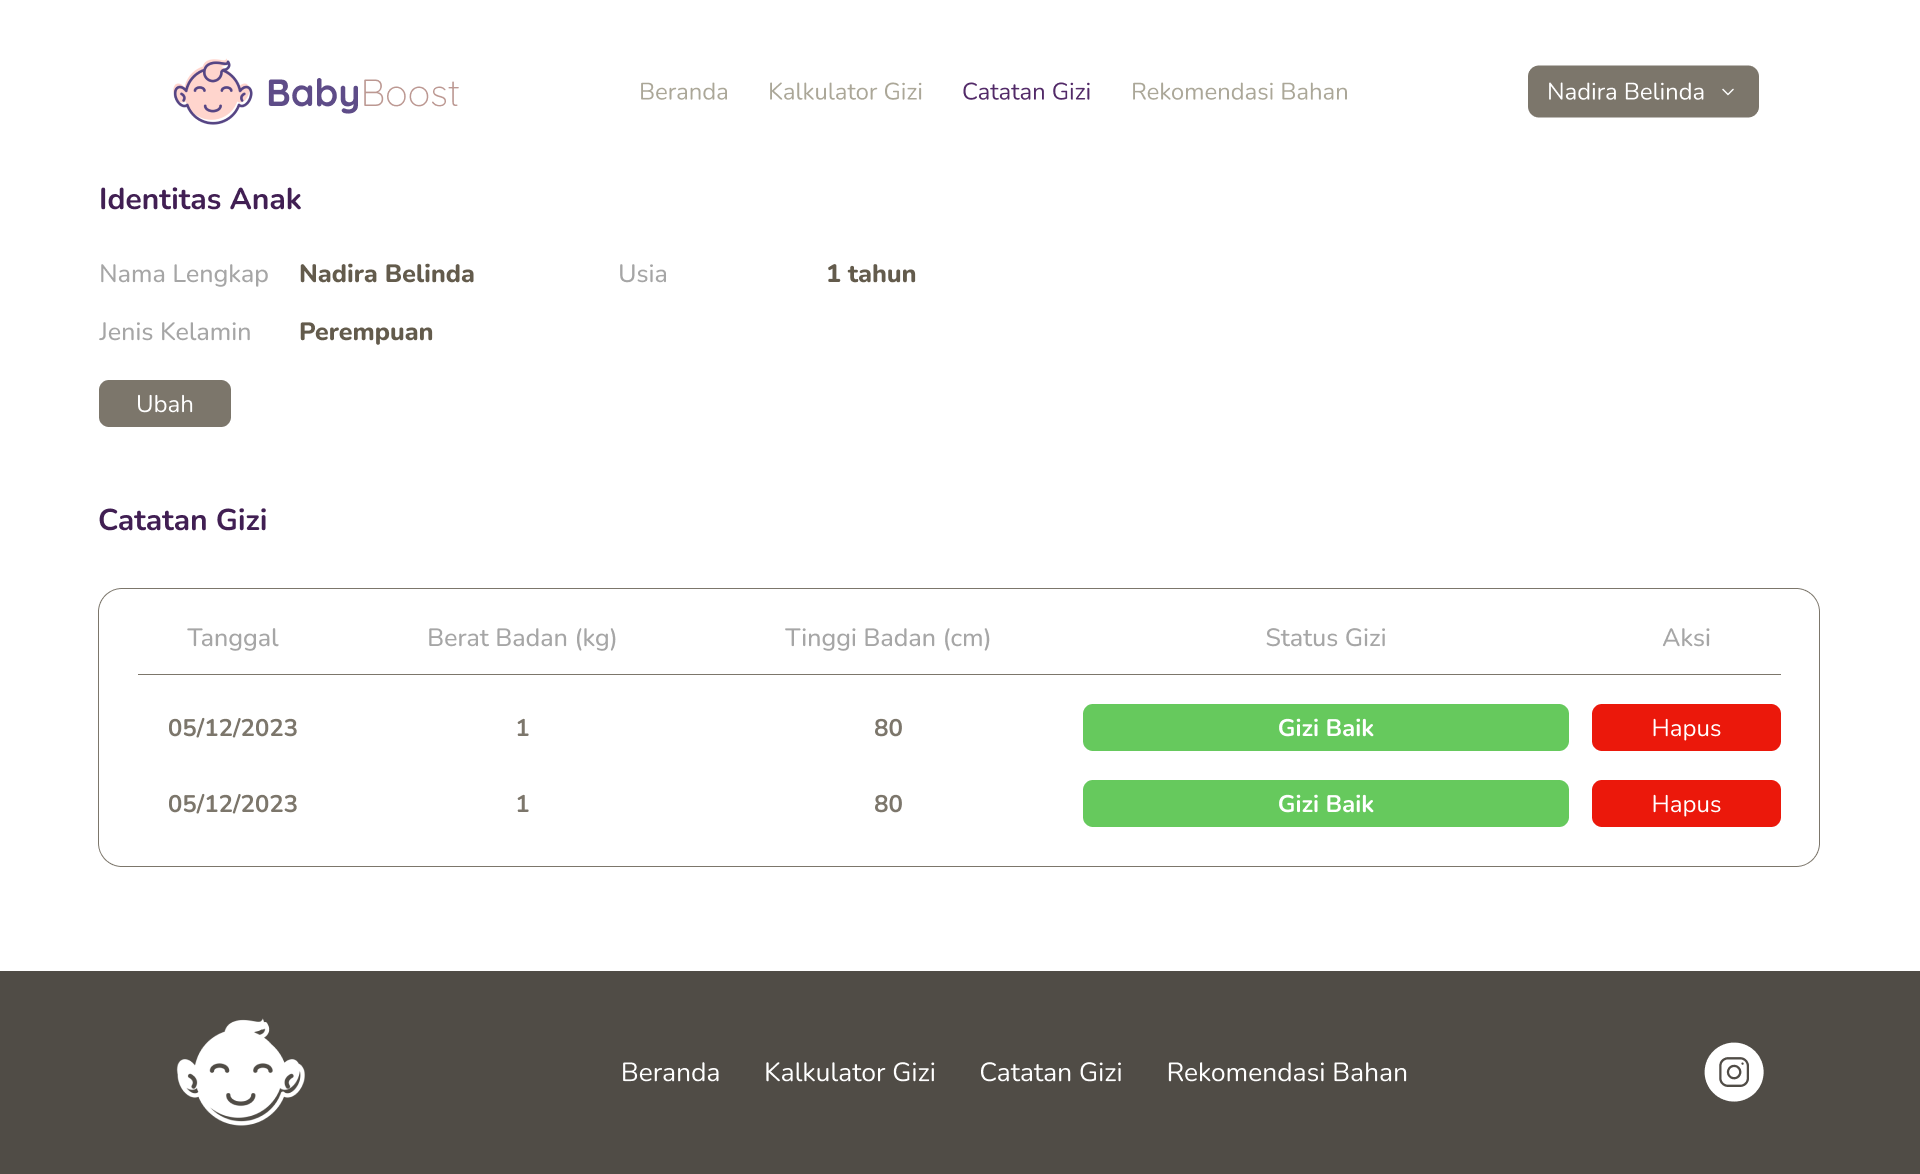This screenshot has height=1174, width=1920.
Task: Click the white baby face footer logo
Action: [241, 1072]
